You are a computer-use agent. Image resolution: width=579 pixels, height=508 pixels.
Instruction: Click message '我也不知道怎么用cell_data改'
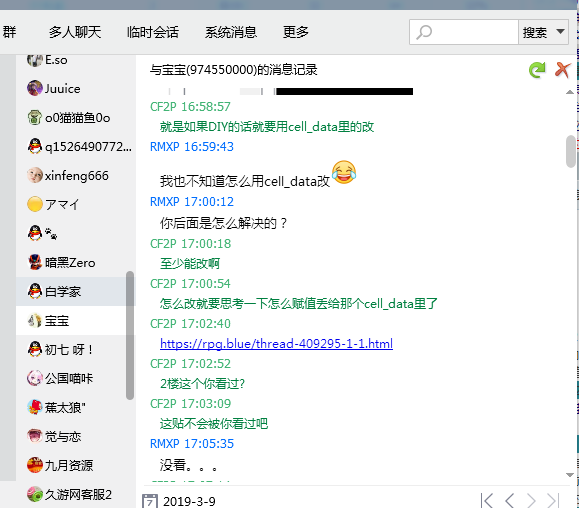coord(244,181)
